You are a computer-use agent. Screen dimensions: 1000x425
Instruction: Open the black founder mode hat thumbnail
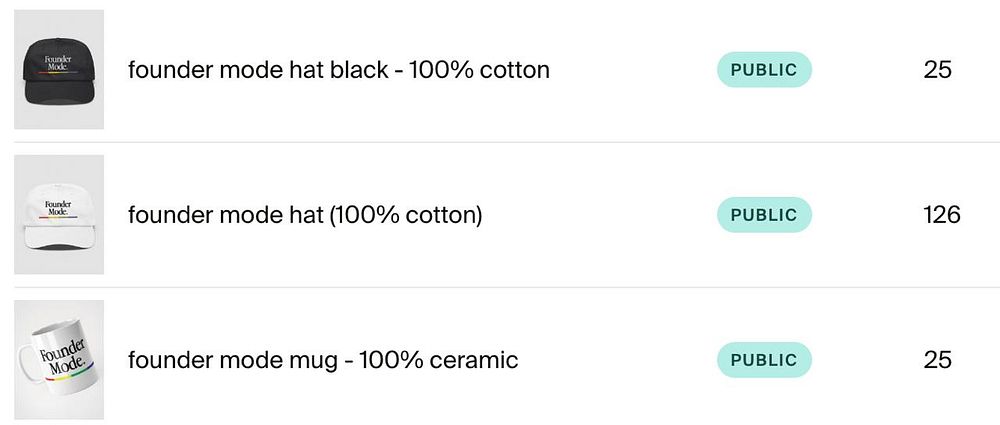tap(59, 70)
